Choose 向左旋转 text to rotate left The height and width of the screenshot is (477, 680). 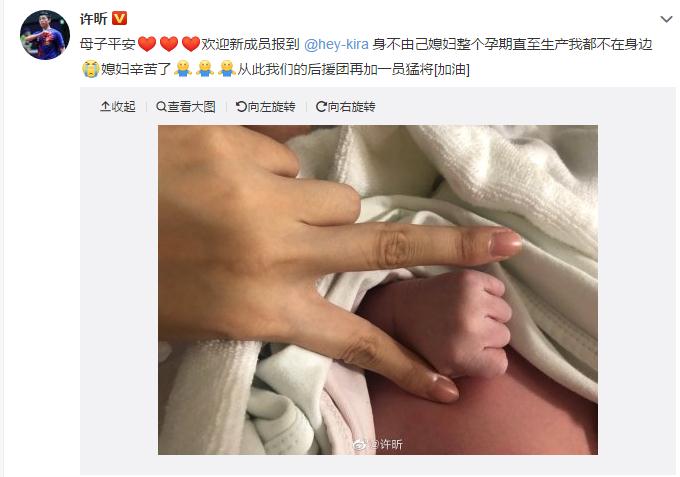coord(271,106)
